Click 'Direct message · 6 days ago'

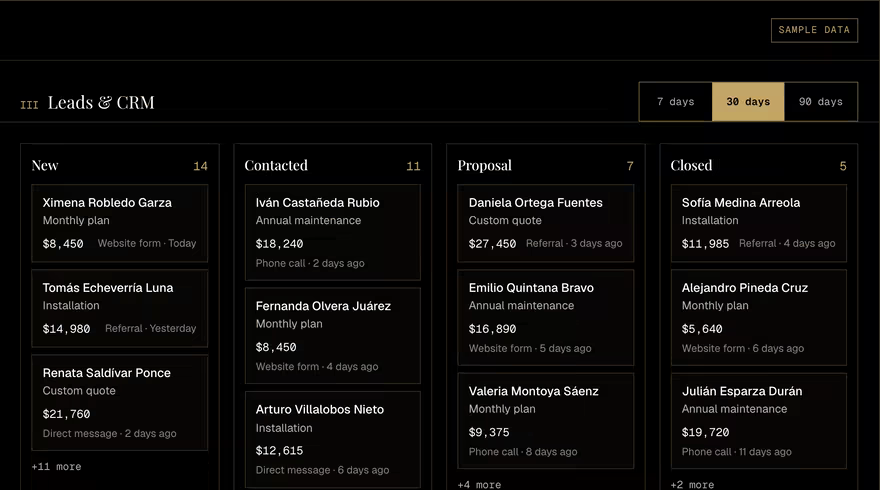click(322, 470)
